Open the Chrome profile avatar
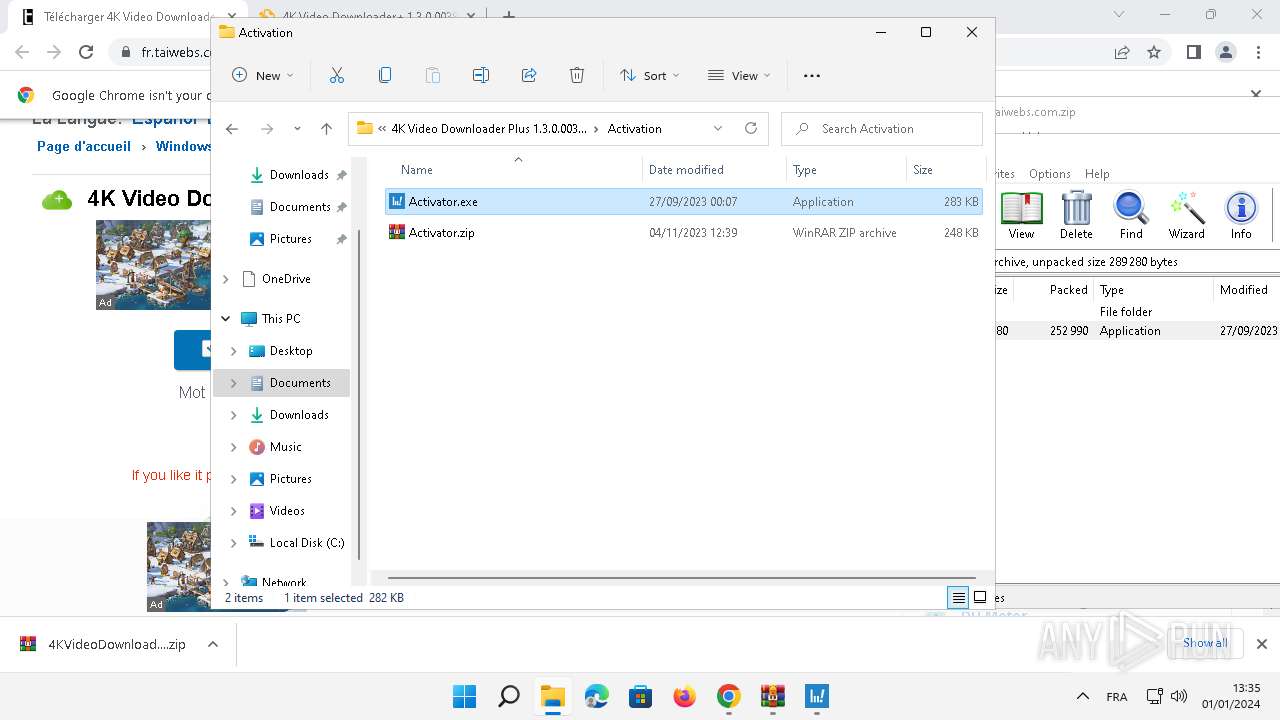This screenshot has width=1280, height=720. point(1226,52)
